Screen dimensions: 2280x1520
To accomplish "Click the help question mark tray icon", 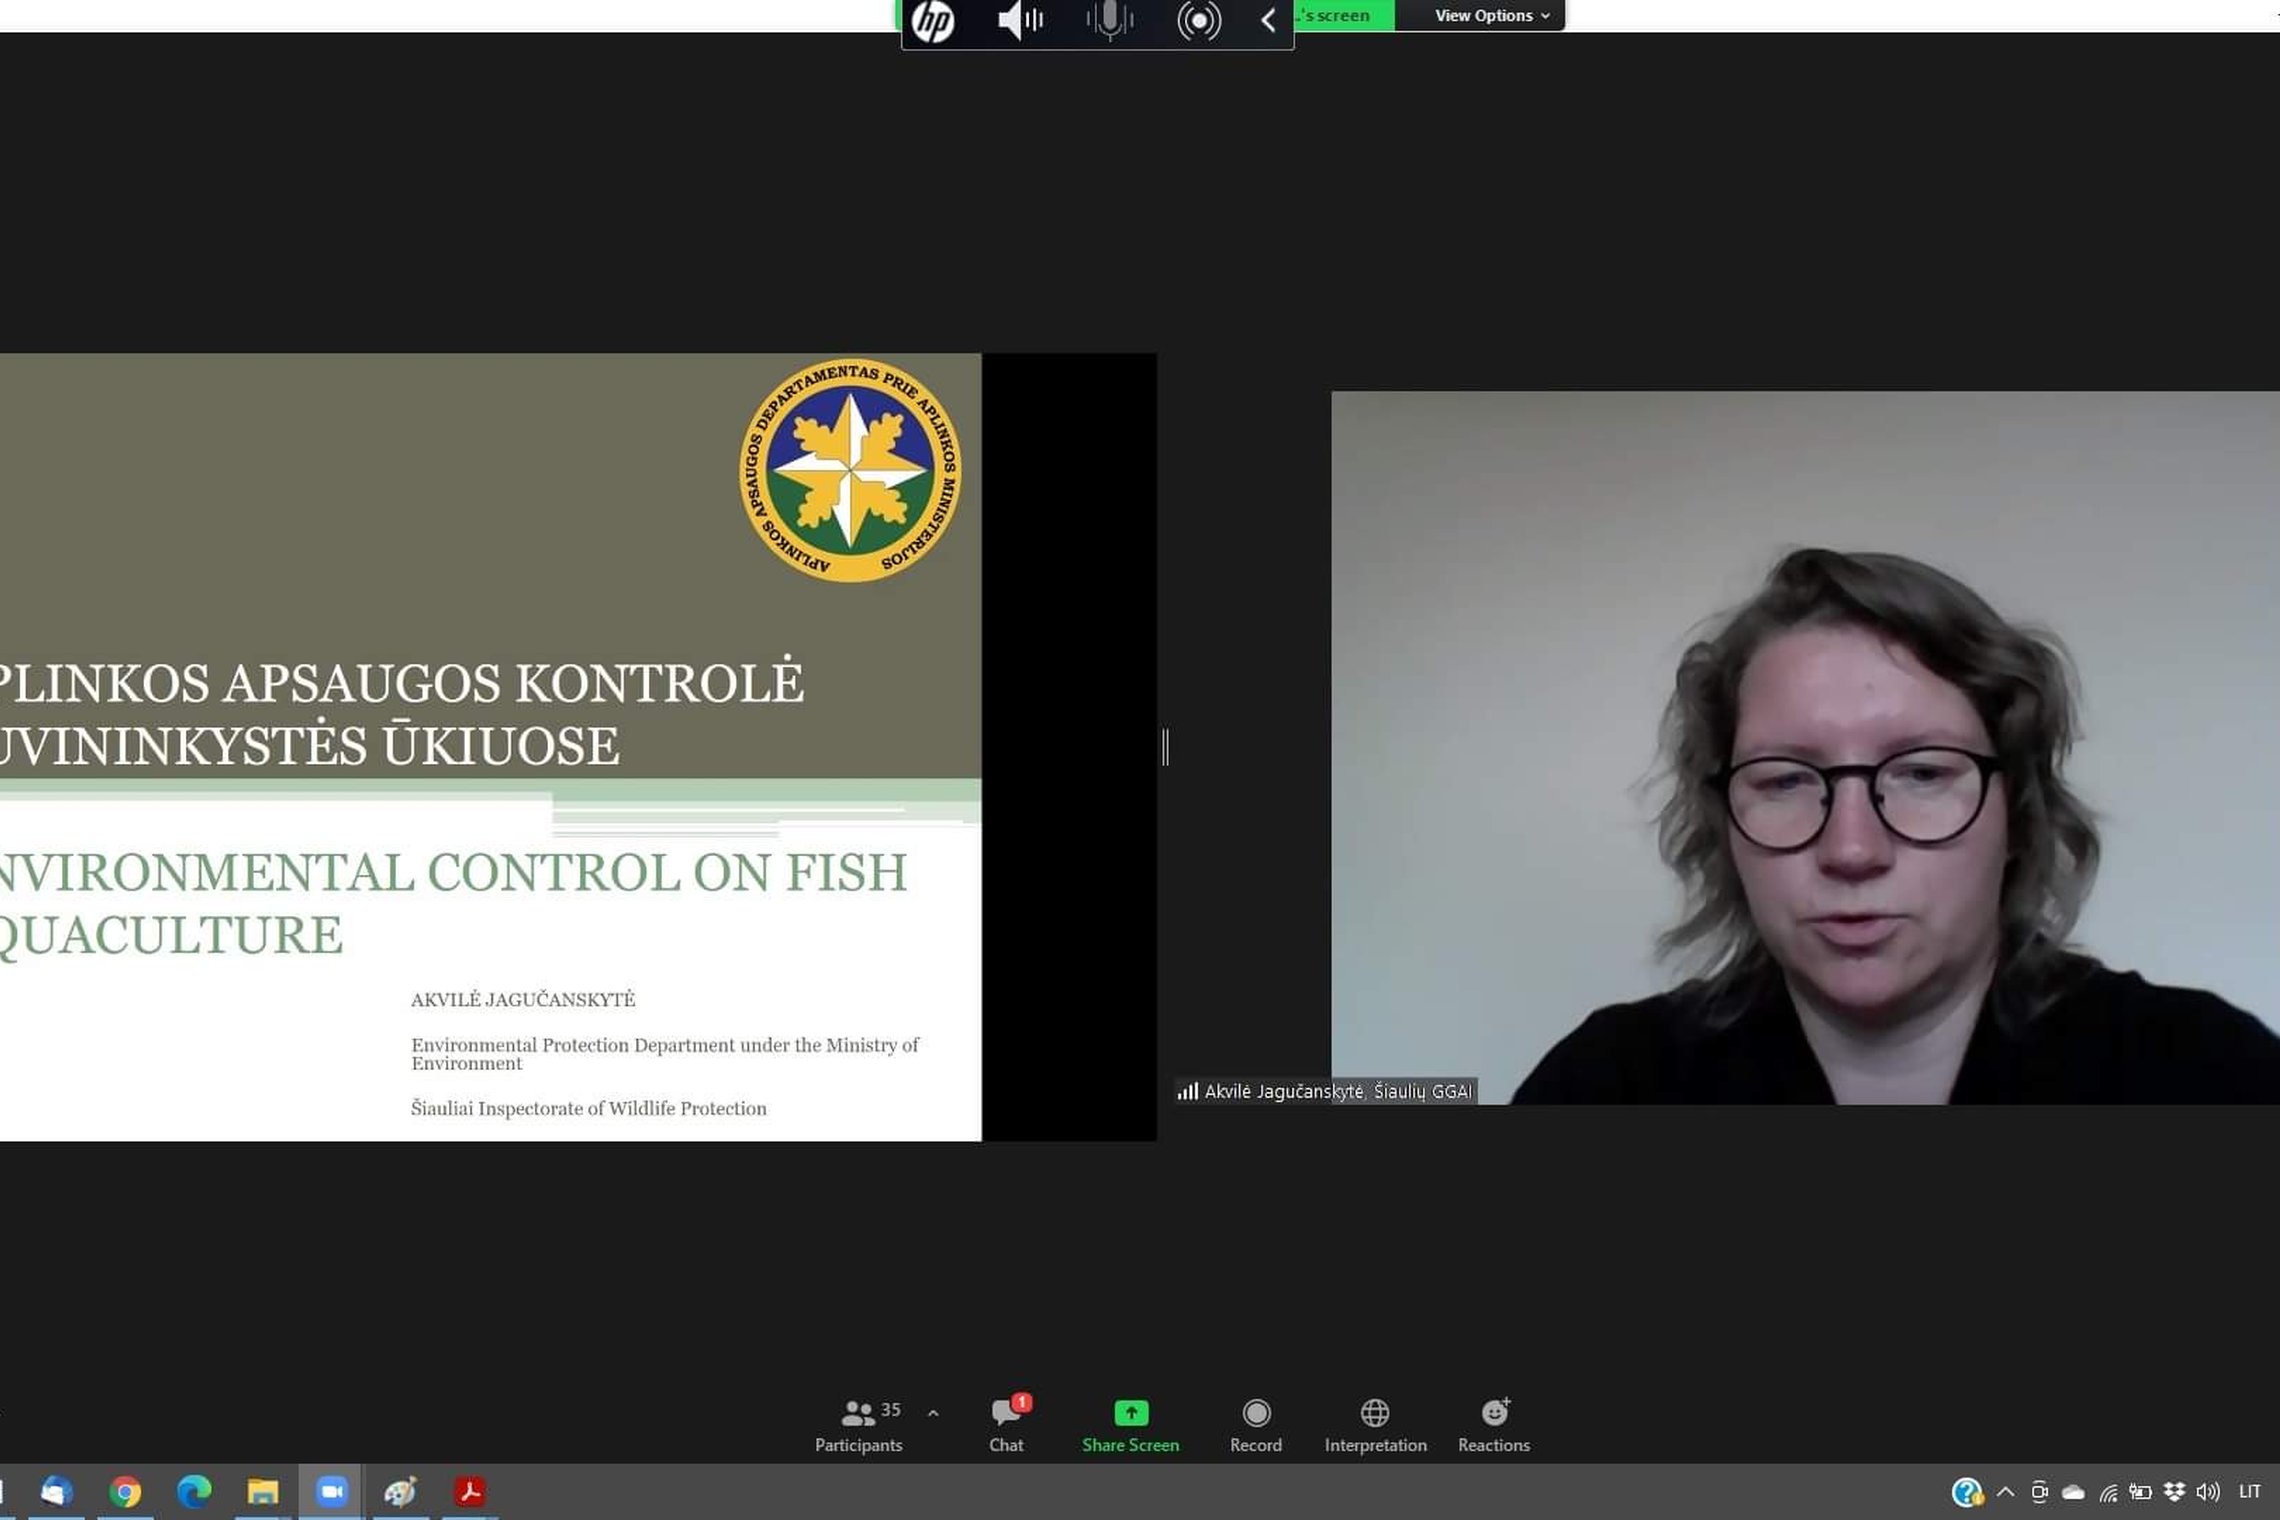I will tap(1967, 1493).
